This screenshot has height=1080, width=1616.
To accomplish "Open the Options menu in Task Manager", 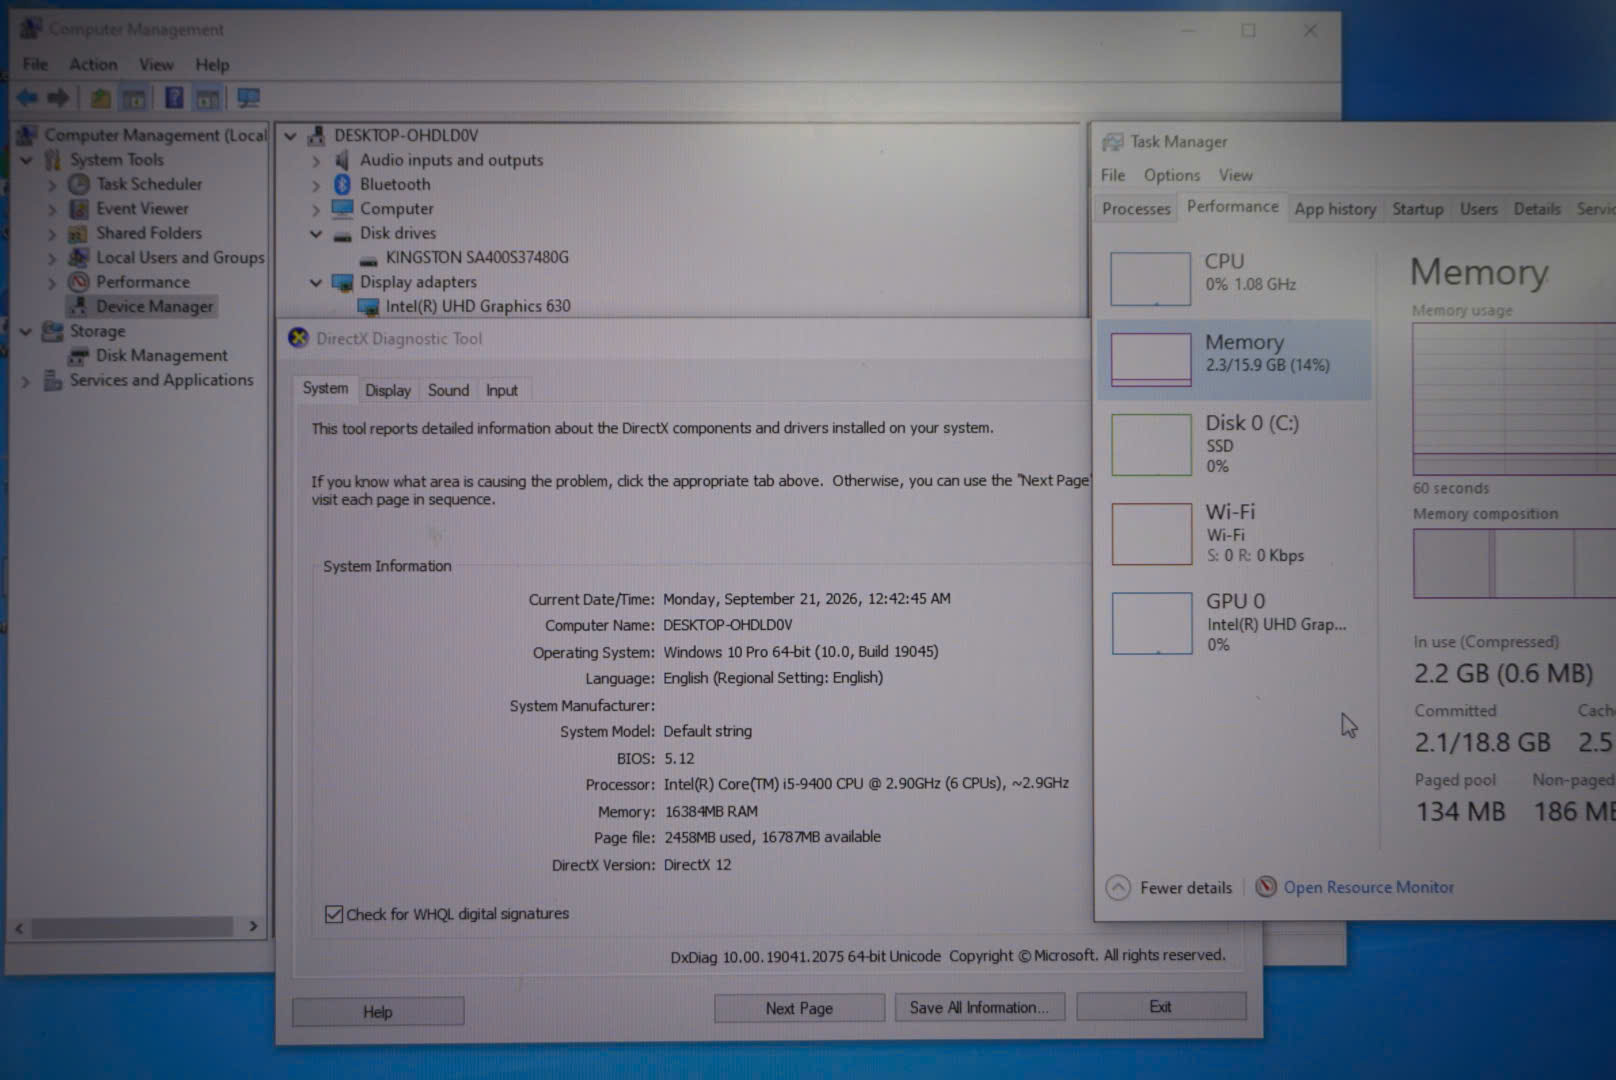I will pyautogui.click(x=1172, y=175).
